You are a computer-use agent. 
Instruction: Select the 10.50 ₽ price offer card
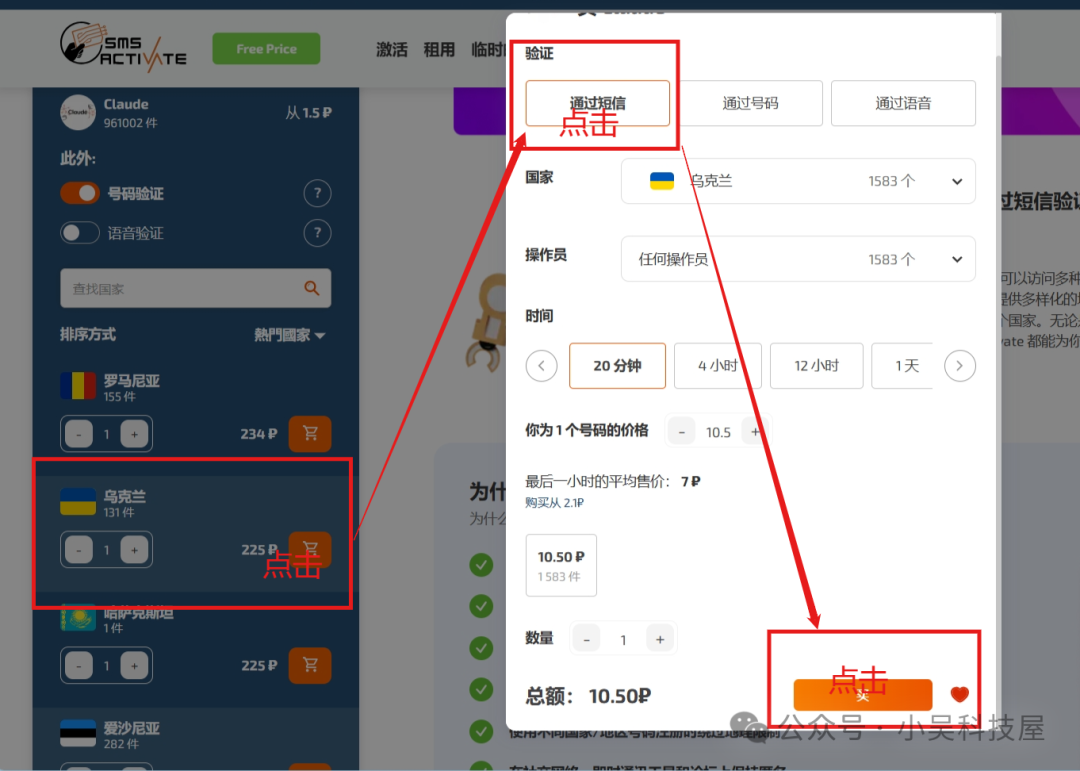point(561,565)
